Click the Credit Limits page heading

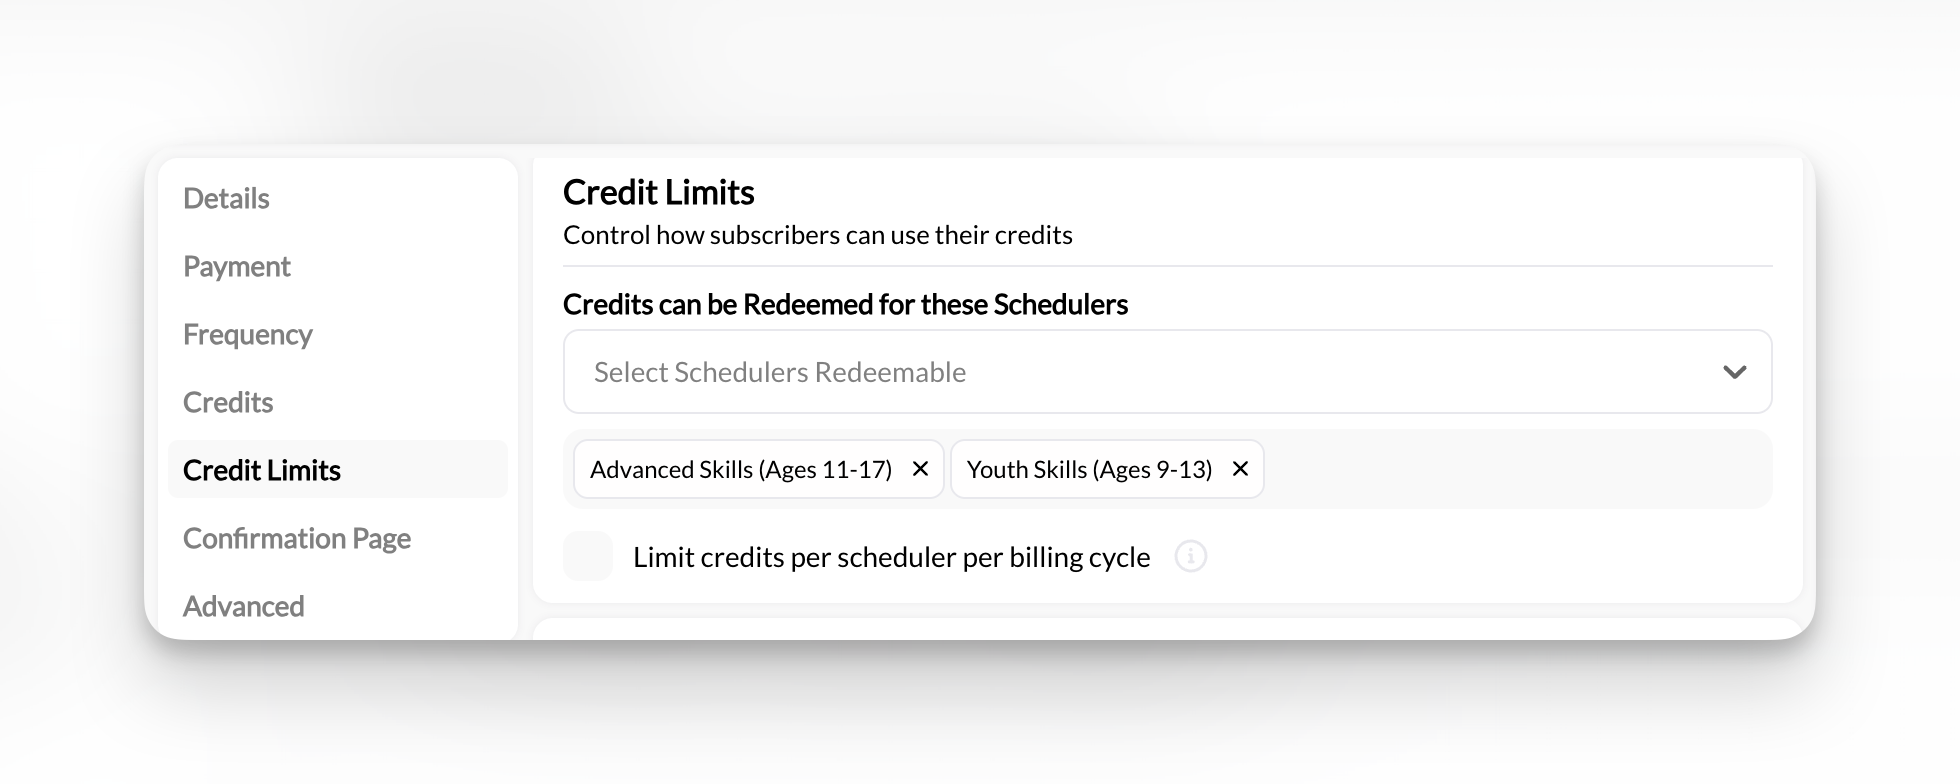tap(659, 192)
